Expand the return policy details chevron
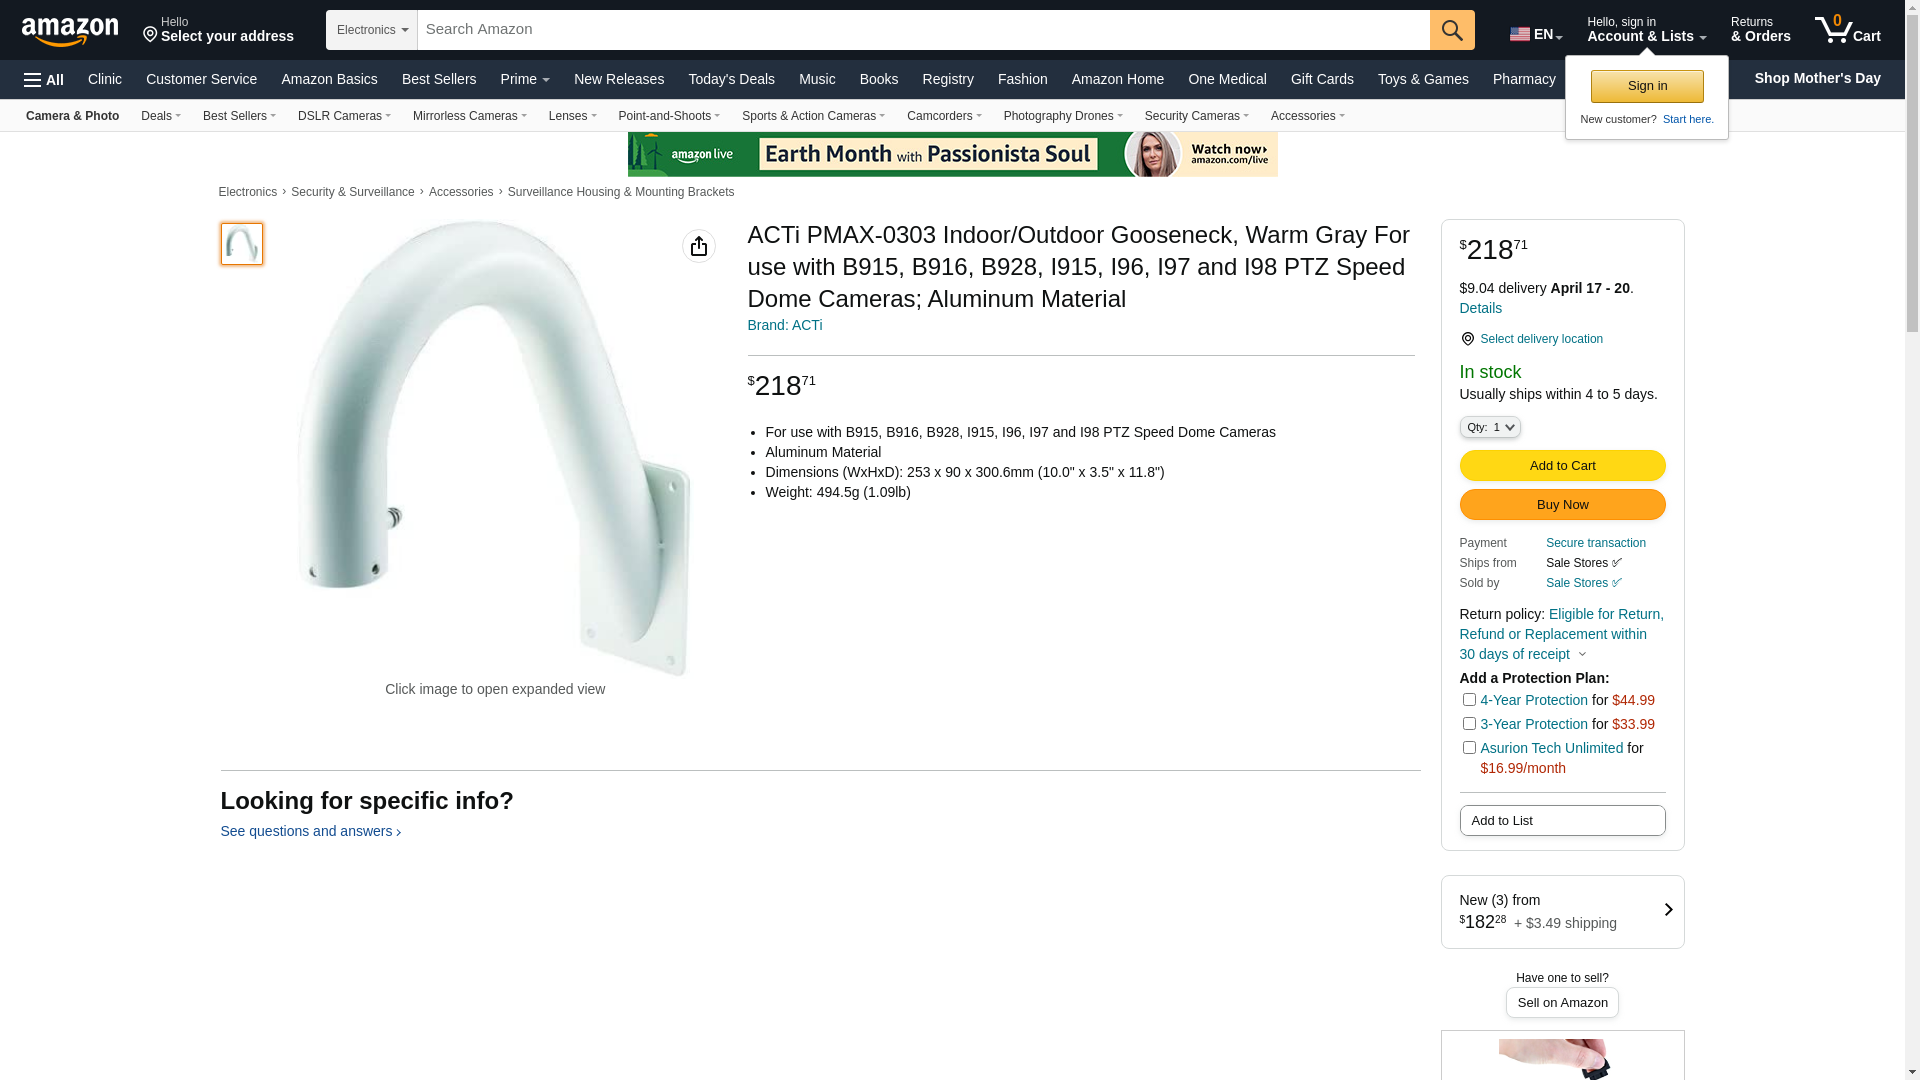The height and width of the screenshot is (1080, 1920). 1582,655
